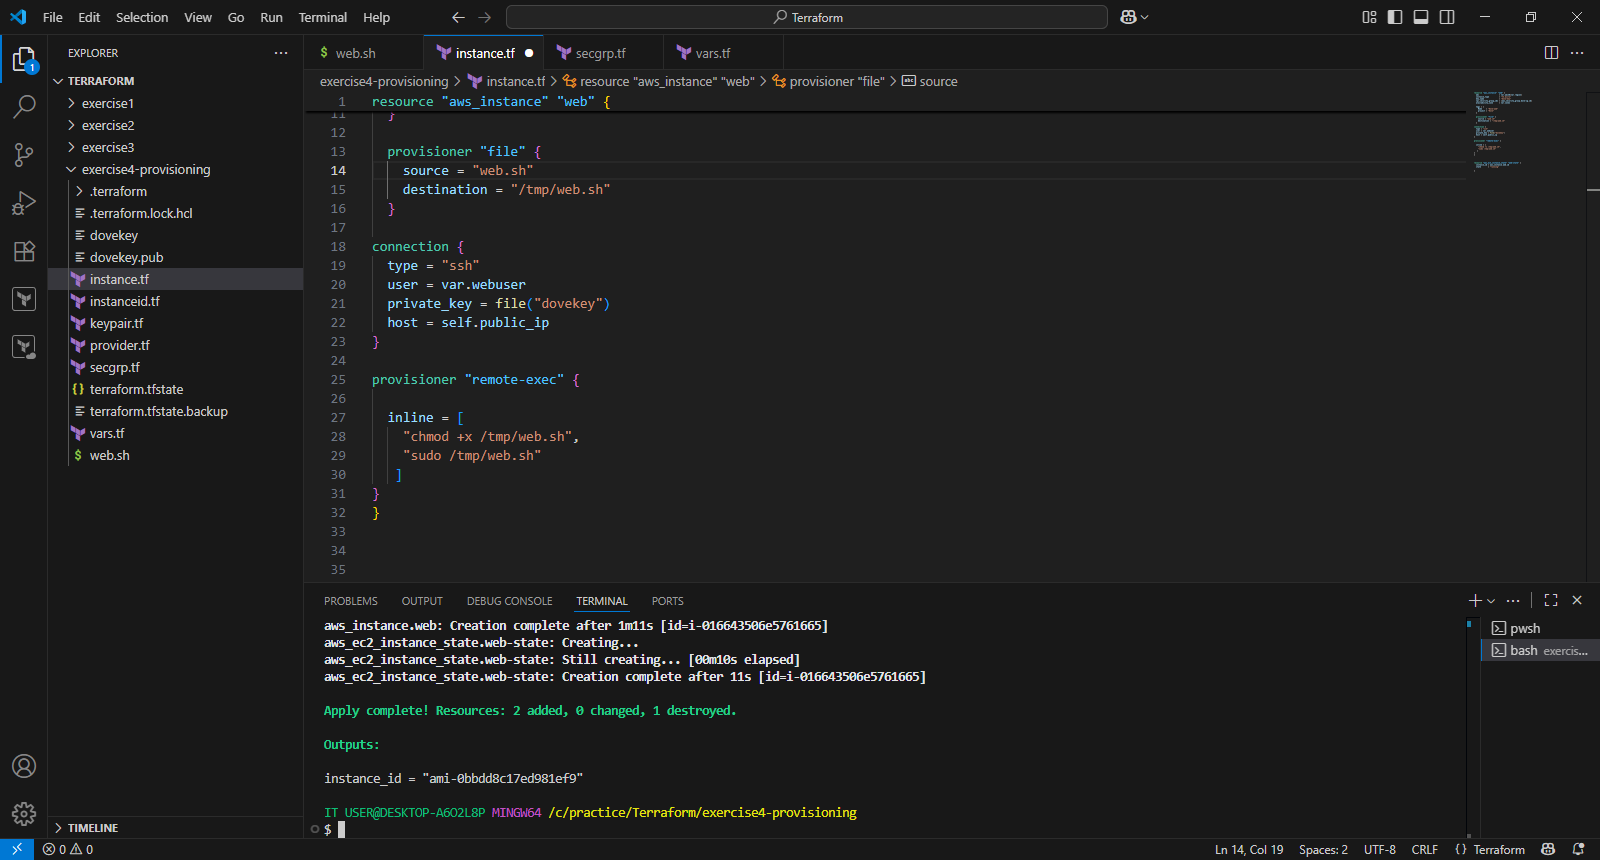Click the UTF-8 encoding status item
This screenshot has width=1600, height=860.
1380,849
